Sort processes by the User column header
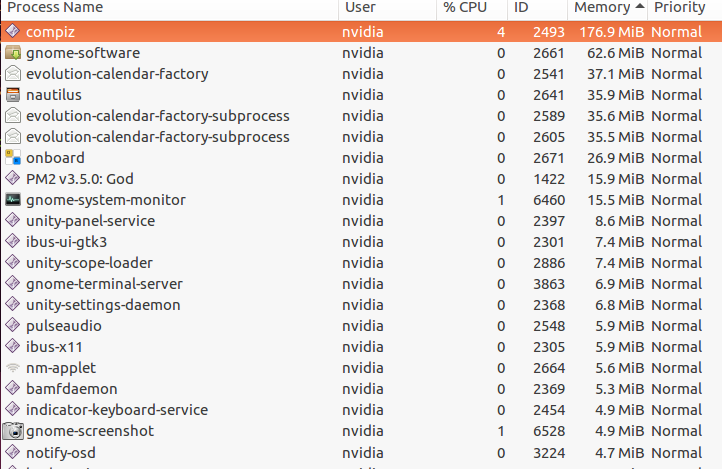This screenshot has width=722, height=469. click(x=387, y=8)
